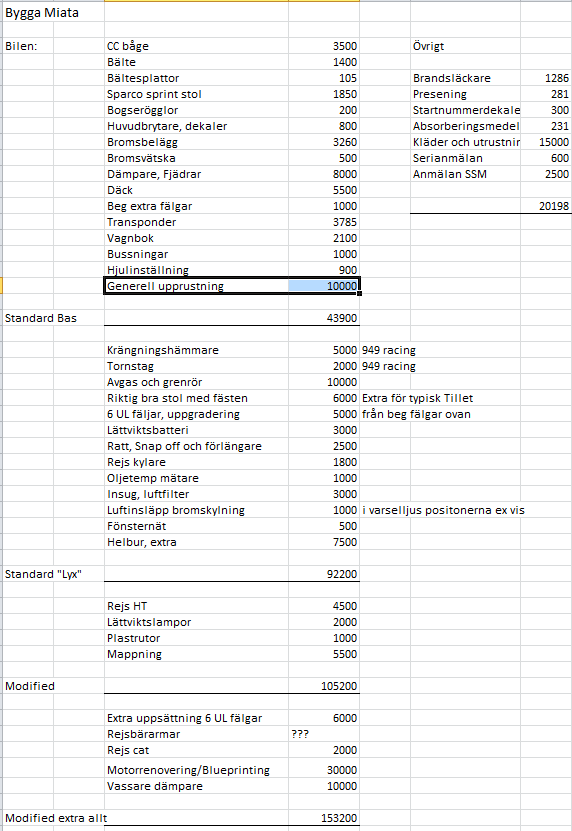This screenshot has height=831, width=572.
Task: Select the 'Bälte' cell
Action: click(x=196, y=62)
